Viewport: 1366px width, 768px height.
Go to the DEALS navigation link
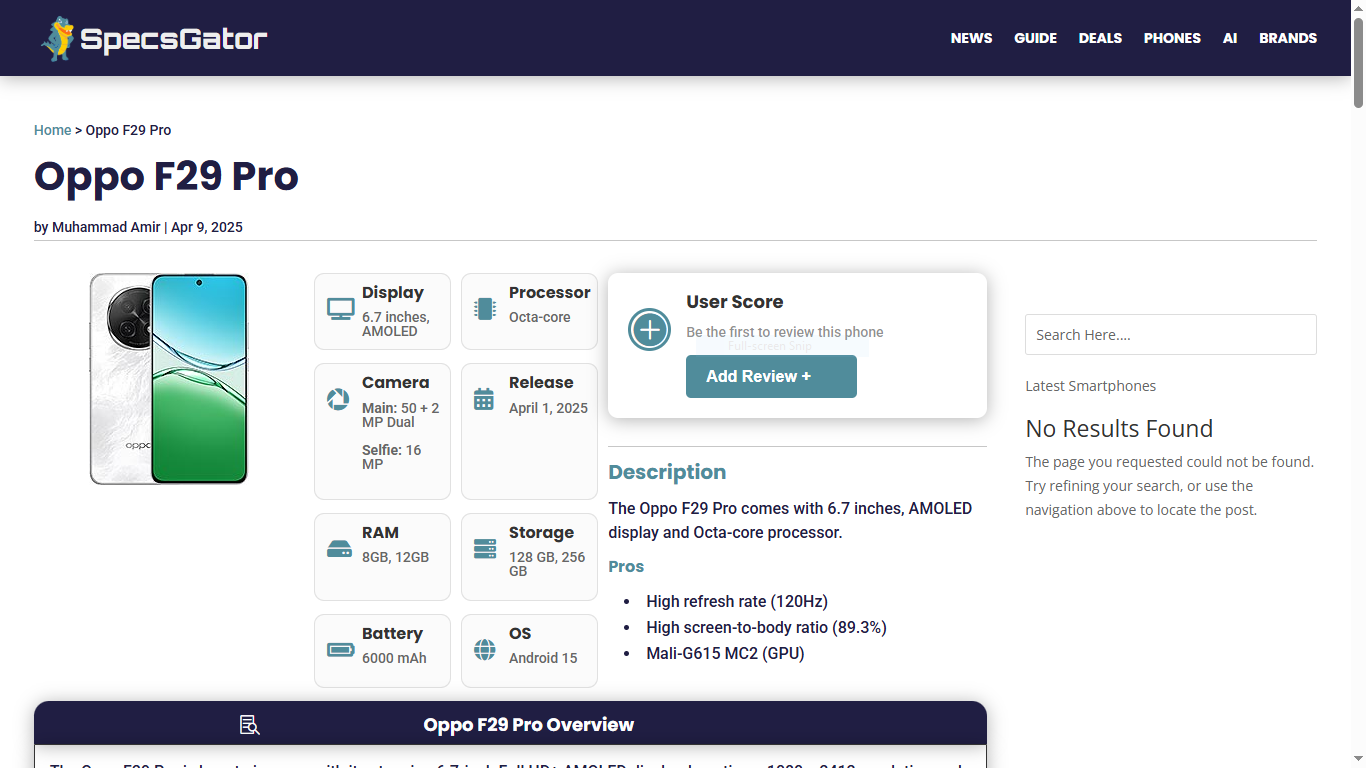[x=1100, y=38]
